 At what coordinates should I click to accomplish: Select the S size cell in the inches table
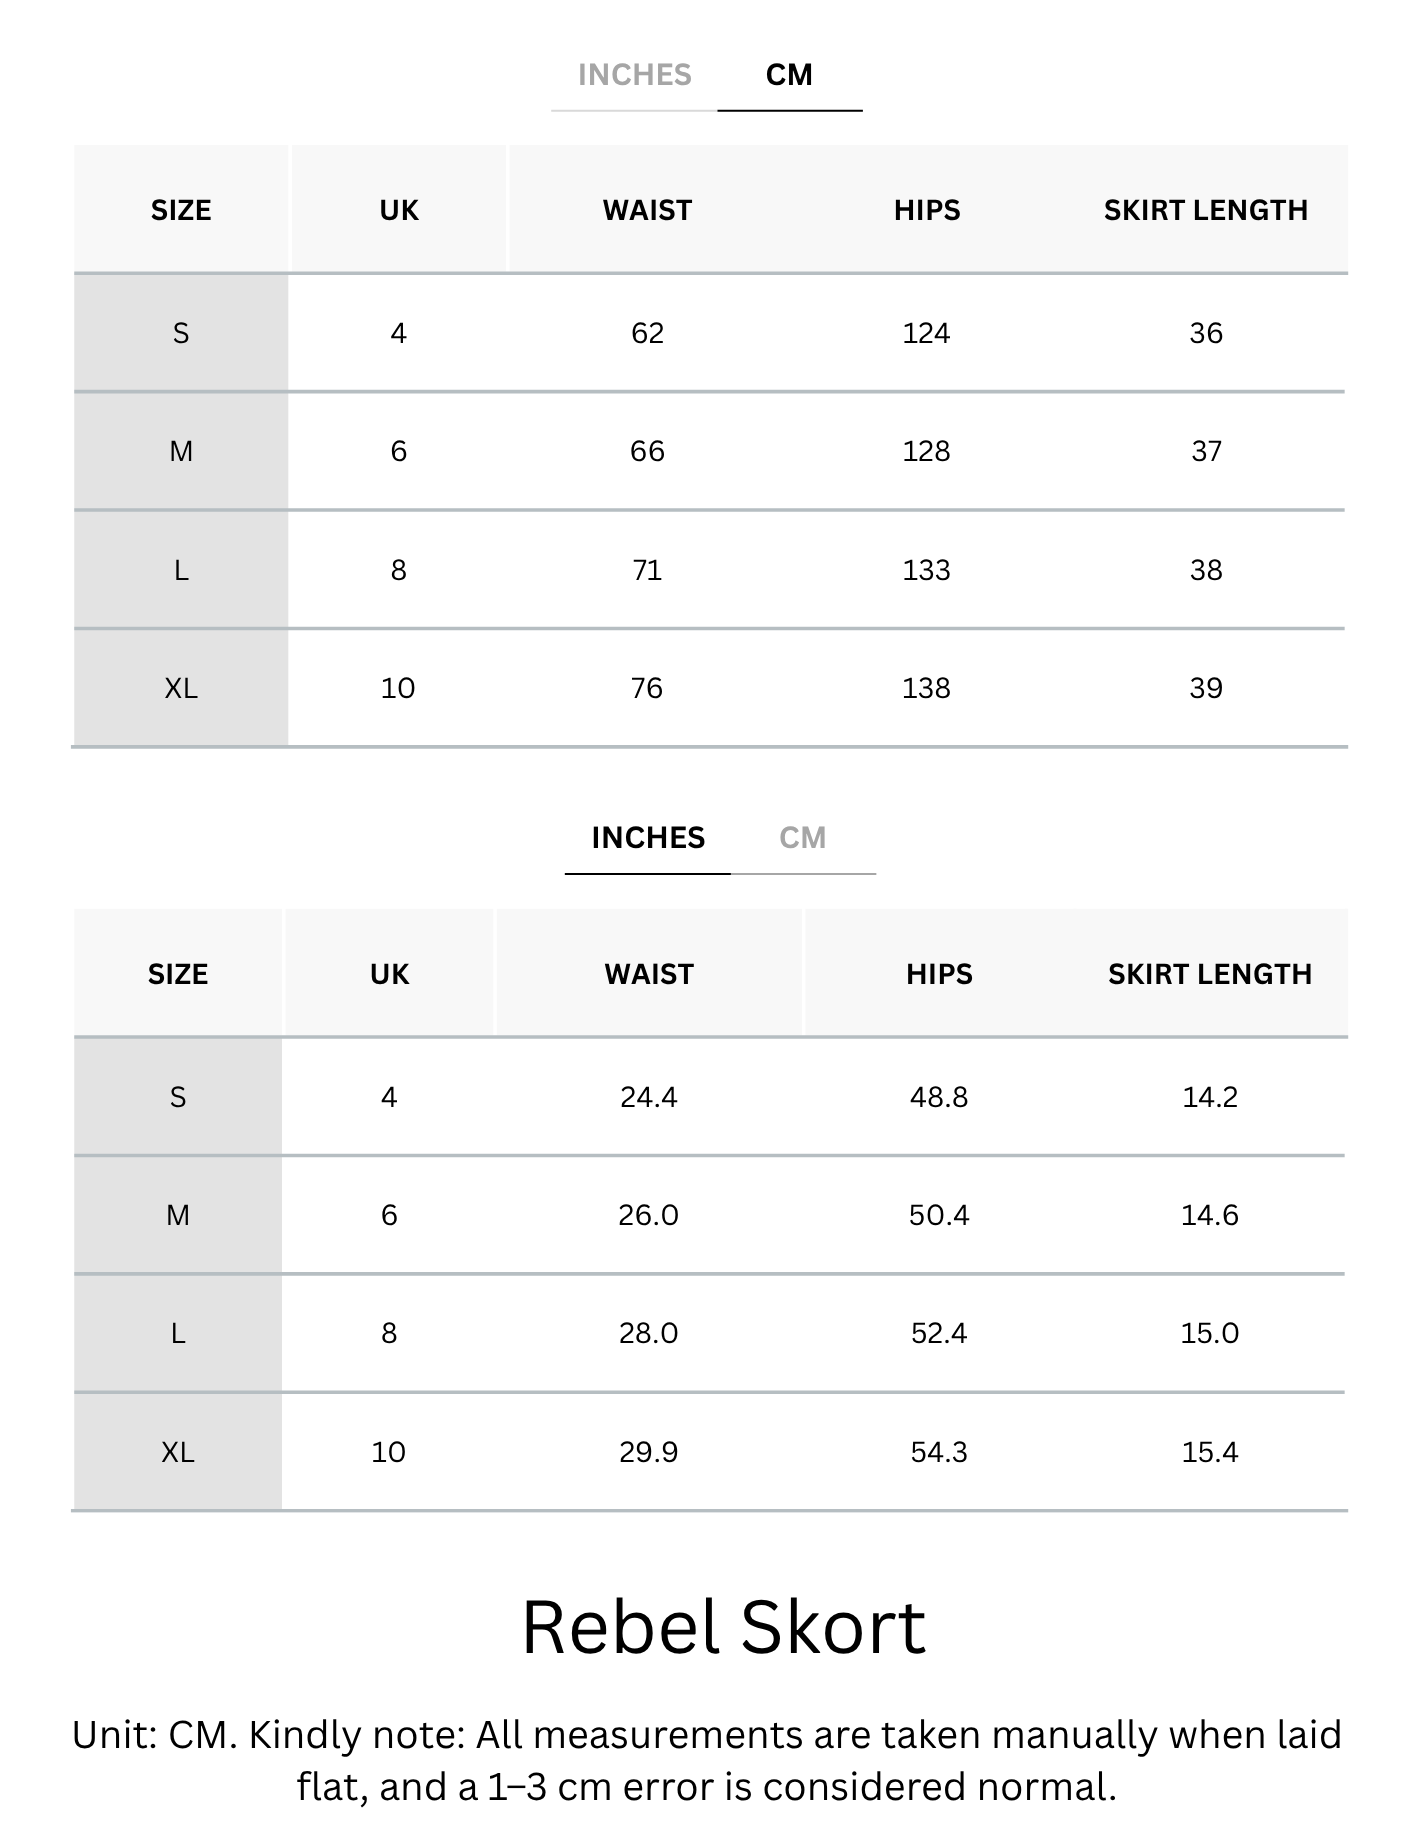click(x=178, y=1097)
